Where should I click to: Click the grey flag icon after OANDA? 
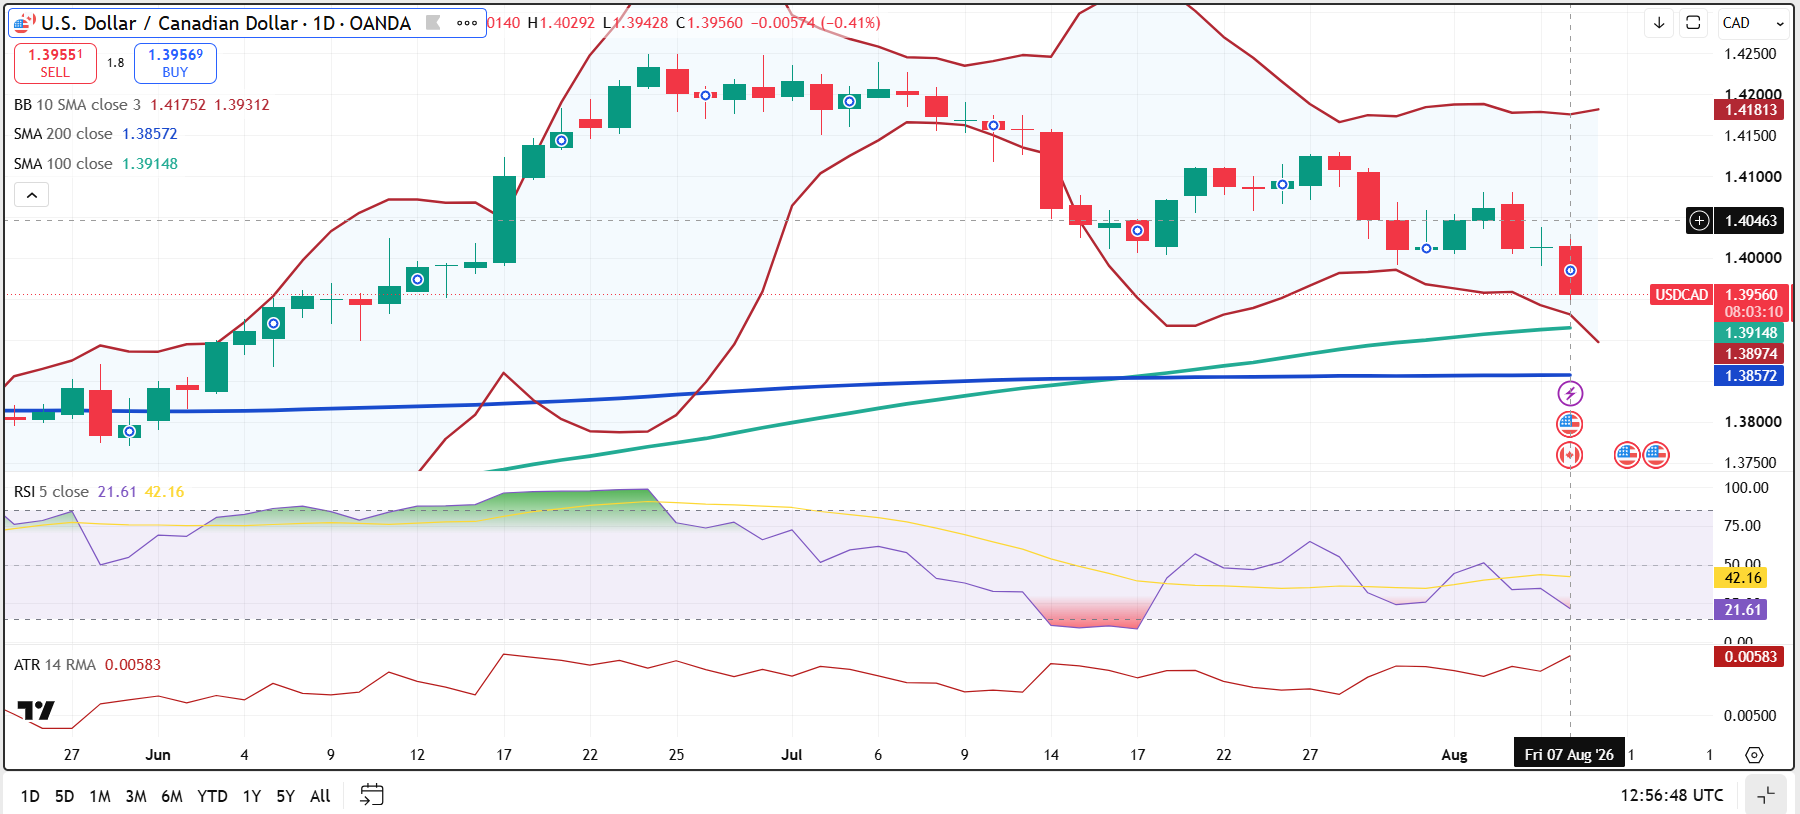click(x=433, y=22)
